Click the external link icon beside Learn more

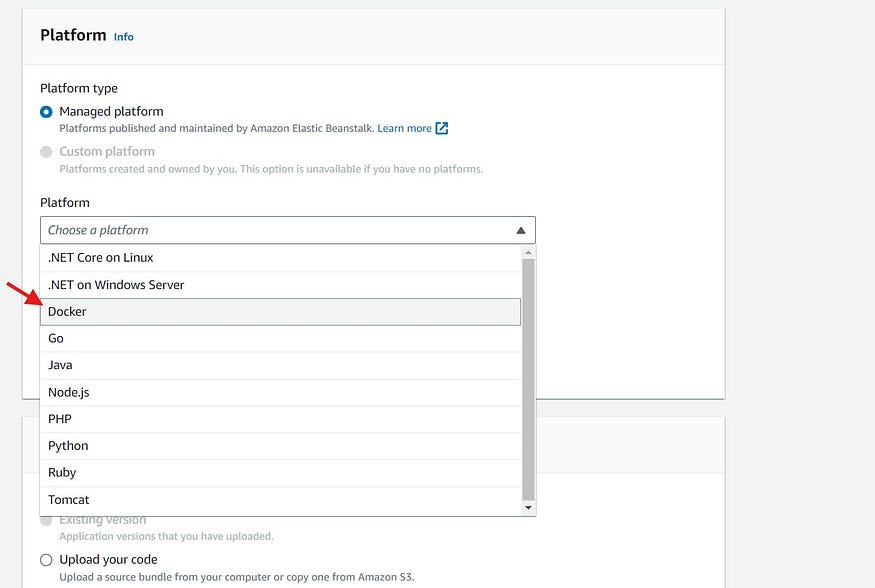pyautogui.click(x=441, y=128)
